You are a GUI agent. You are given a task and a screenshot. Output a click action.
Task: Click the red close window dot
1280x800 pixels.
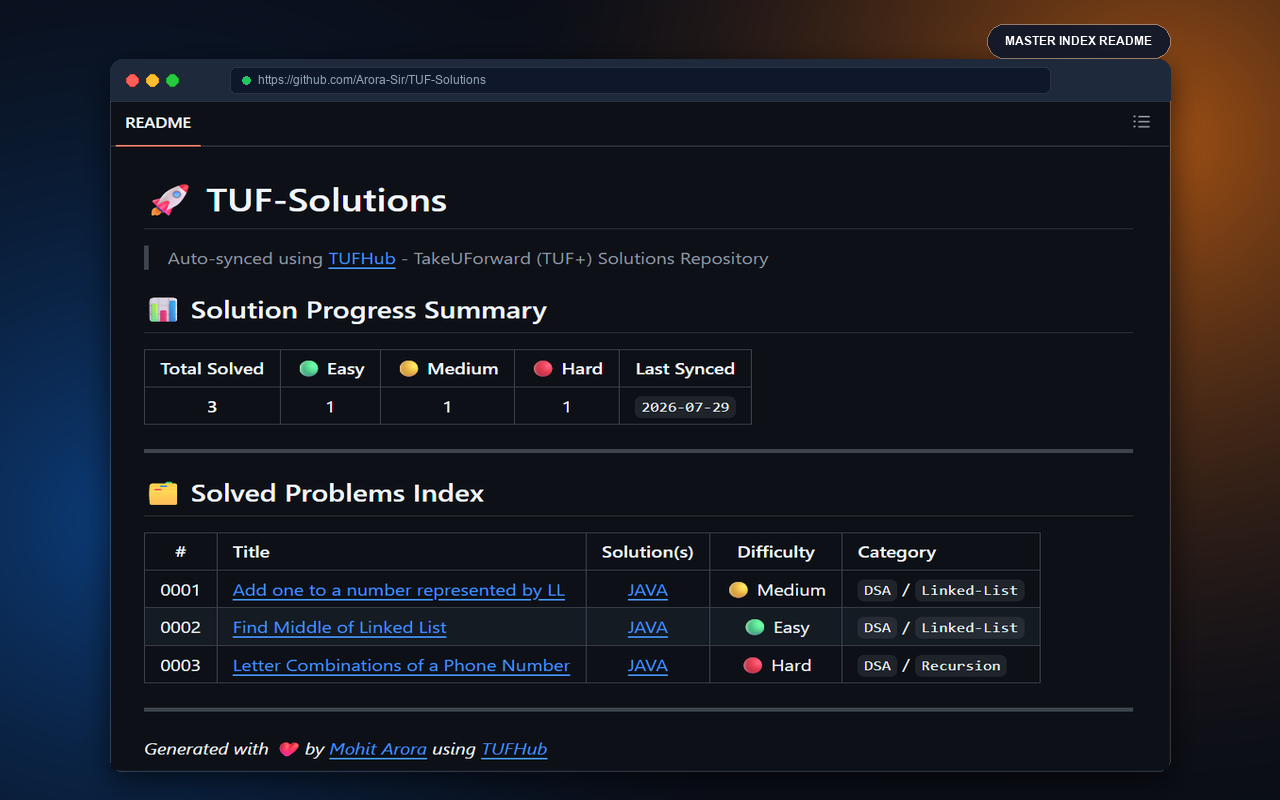132,80
